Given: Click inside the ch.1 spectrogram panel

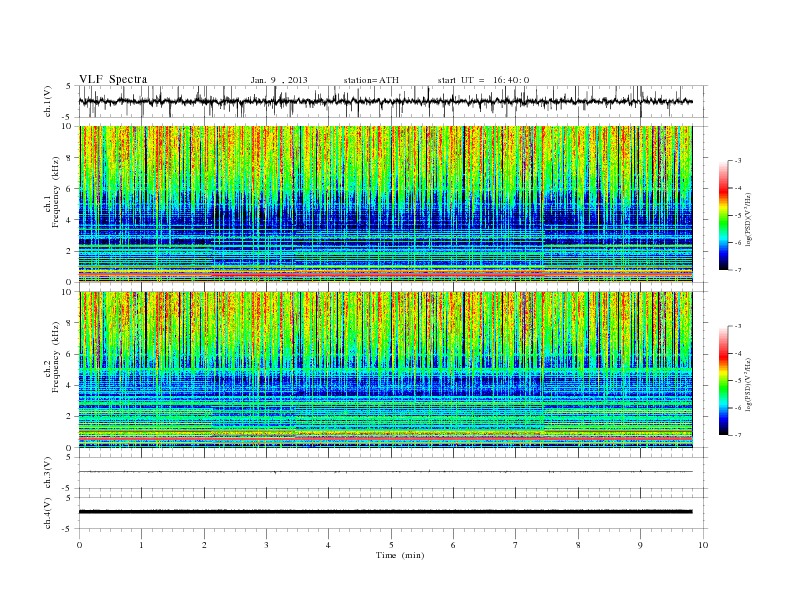Looking at the screenshot, I should click(x=385, y=204).
